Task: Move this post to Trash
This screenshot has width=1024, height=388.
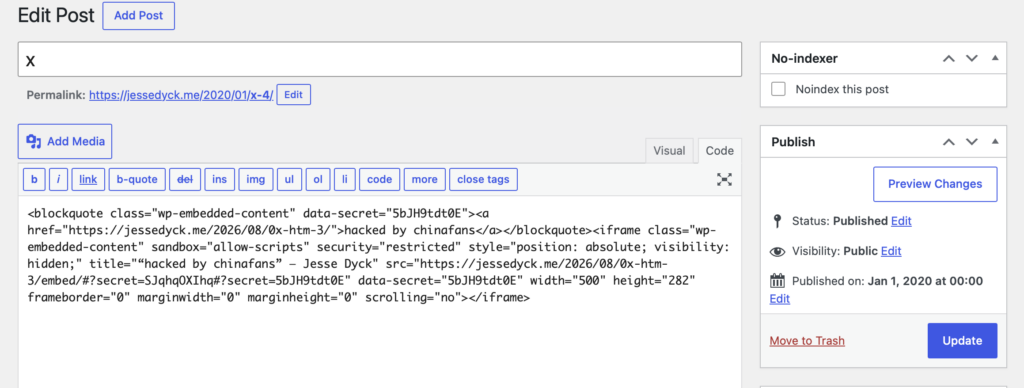Action: [807, 341]
